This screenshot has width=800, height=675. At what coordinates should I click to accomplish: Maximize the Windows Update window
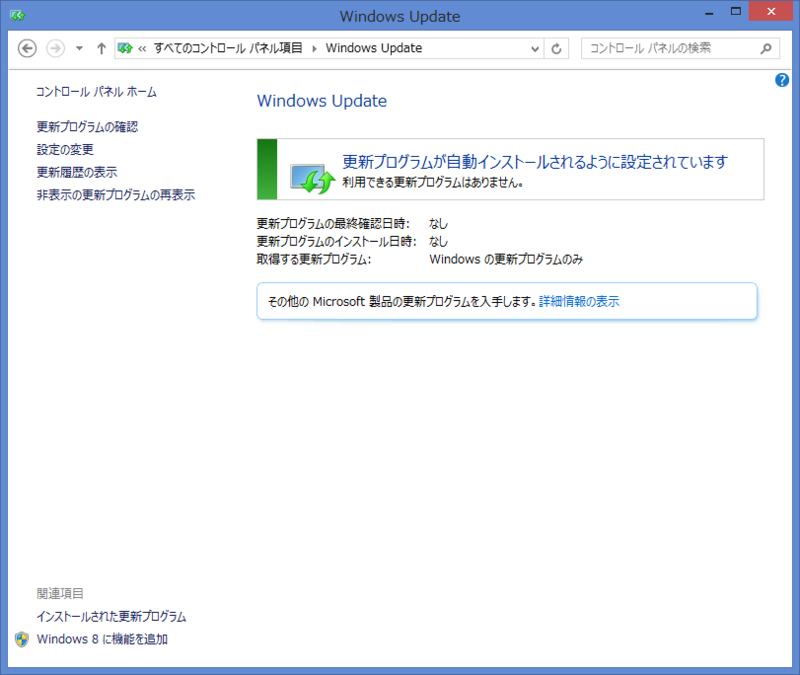[735, 11]
